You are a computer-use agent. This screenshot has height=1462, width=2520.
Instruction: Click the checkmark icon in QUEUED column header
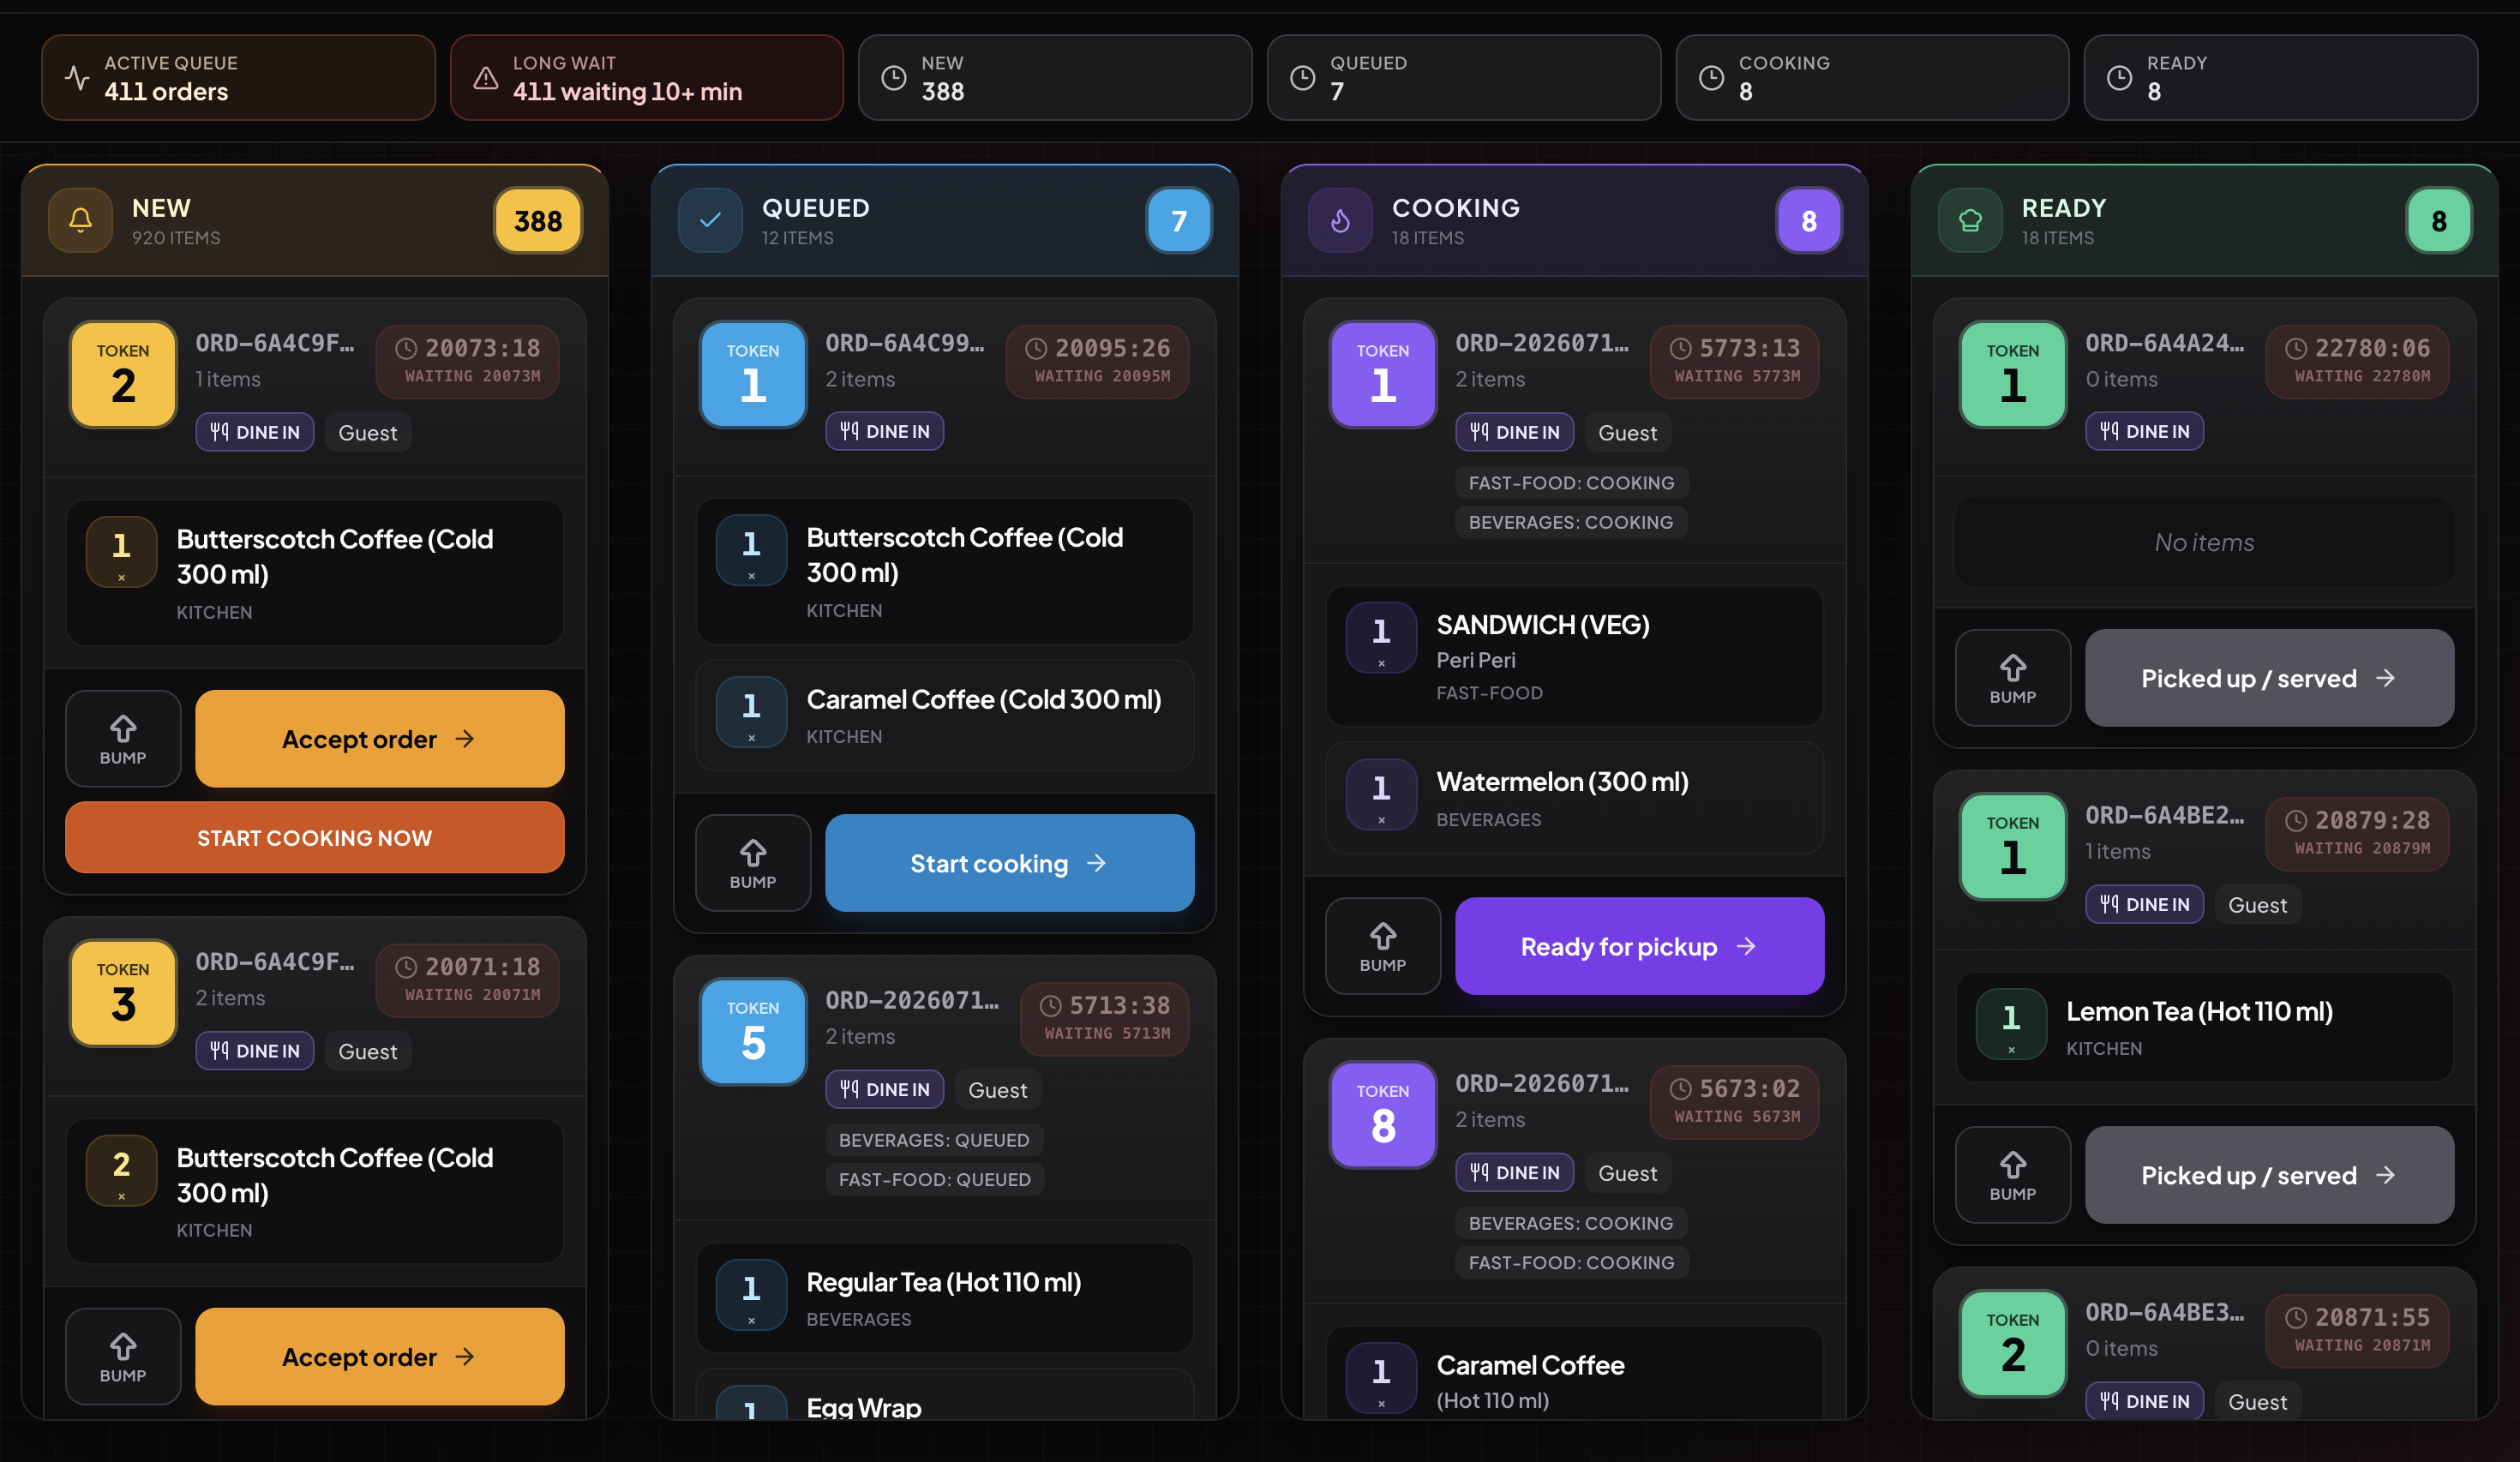(x=711, y=220)
